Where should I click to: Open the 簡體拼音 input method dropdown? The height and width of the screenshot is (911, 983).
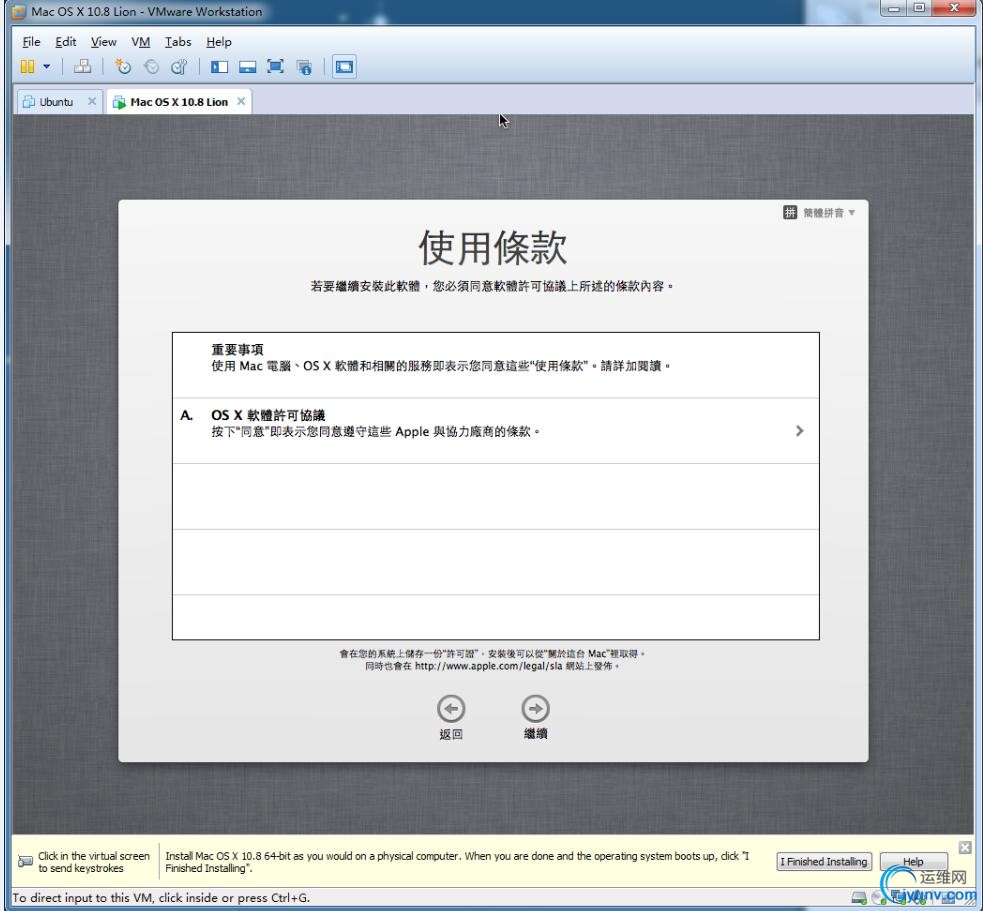pyautogui.click(x=819, y=213)
